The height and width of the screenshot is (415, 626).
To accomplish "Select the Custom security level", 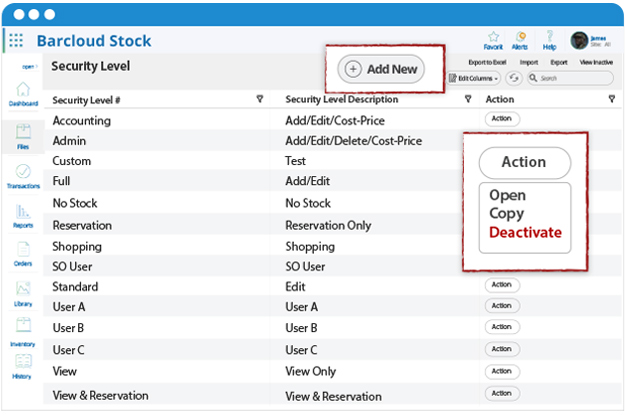I will (71, 161).
